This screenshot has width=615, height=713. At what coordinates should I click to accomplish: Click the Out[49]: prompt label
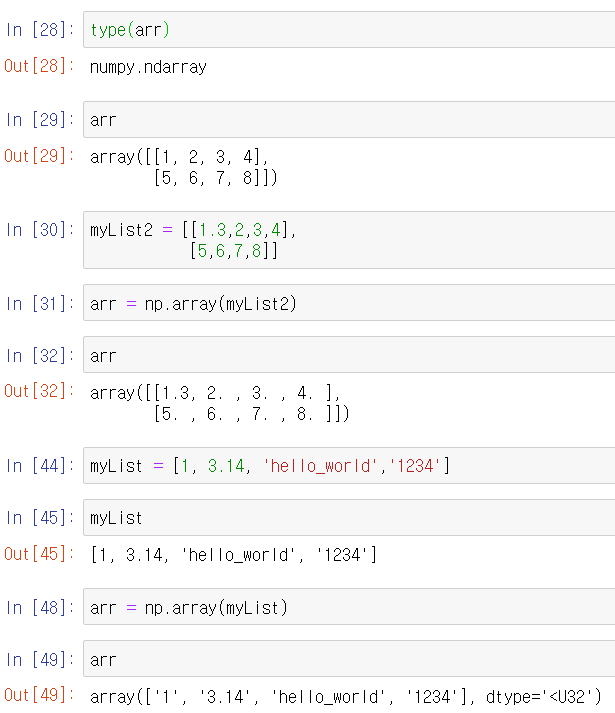coord(39,695)
